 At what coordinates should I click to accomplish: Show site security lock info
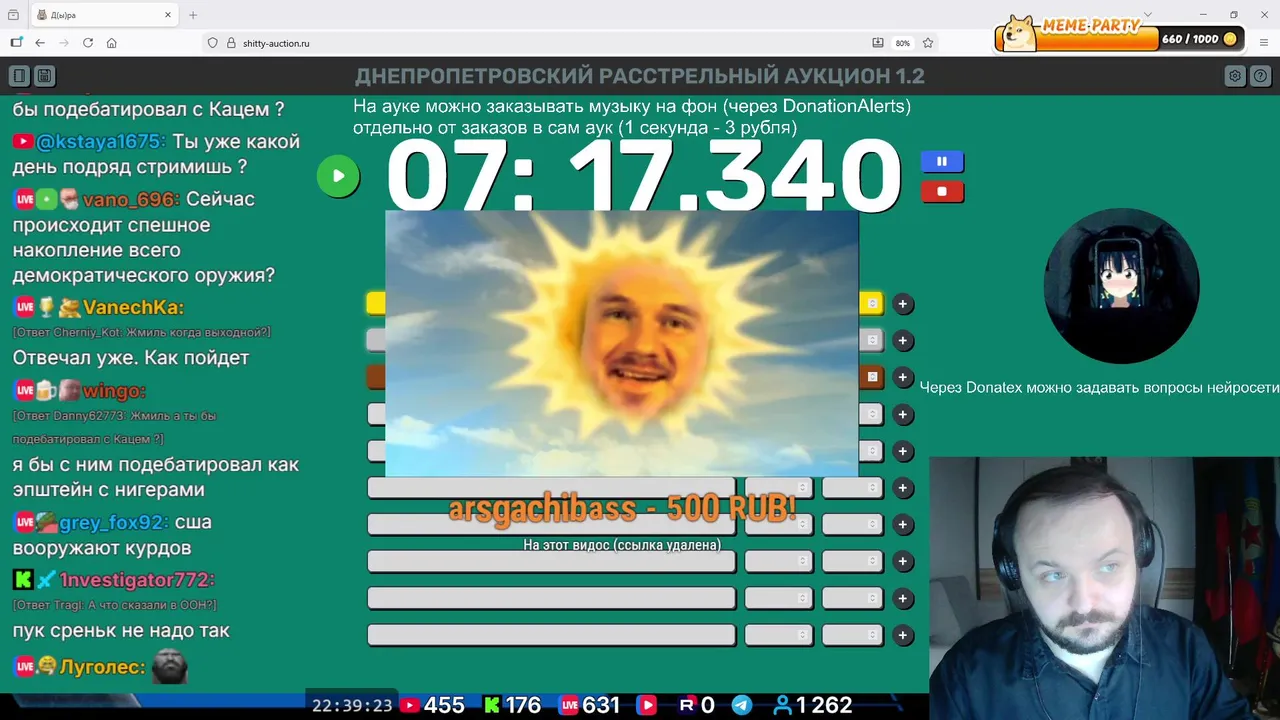[231, 43]
